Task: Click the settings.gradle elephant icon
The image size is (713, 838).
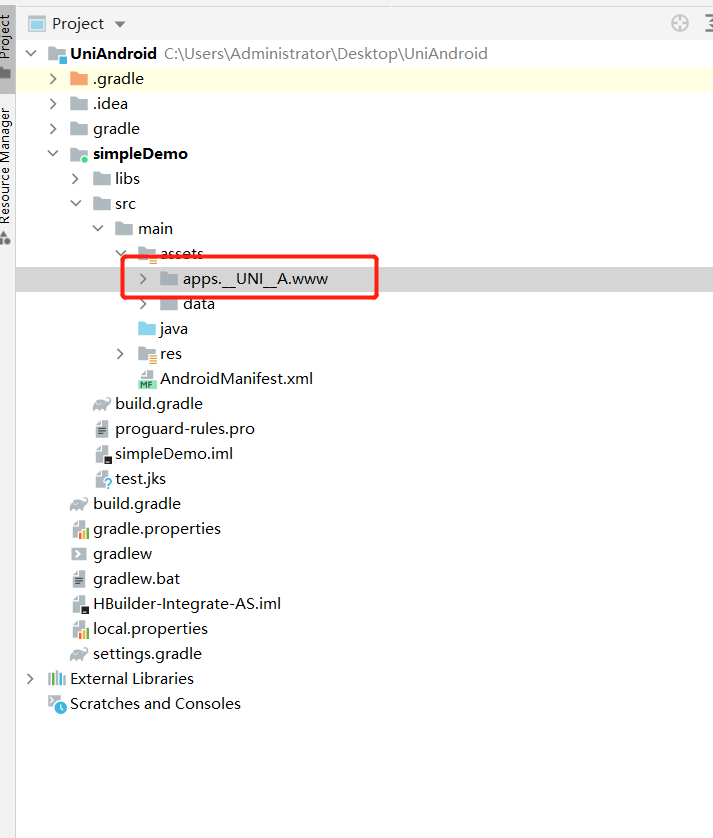Action: tap(79, 654)
